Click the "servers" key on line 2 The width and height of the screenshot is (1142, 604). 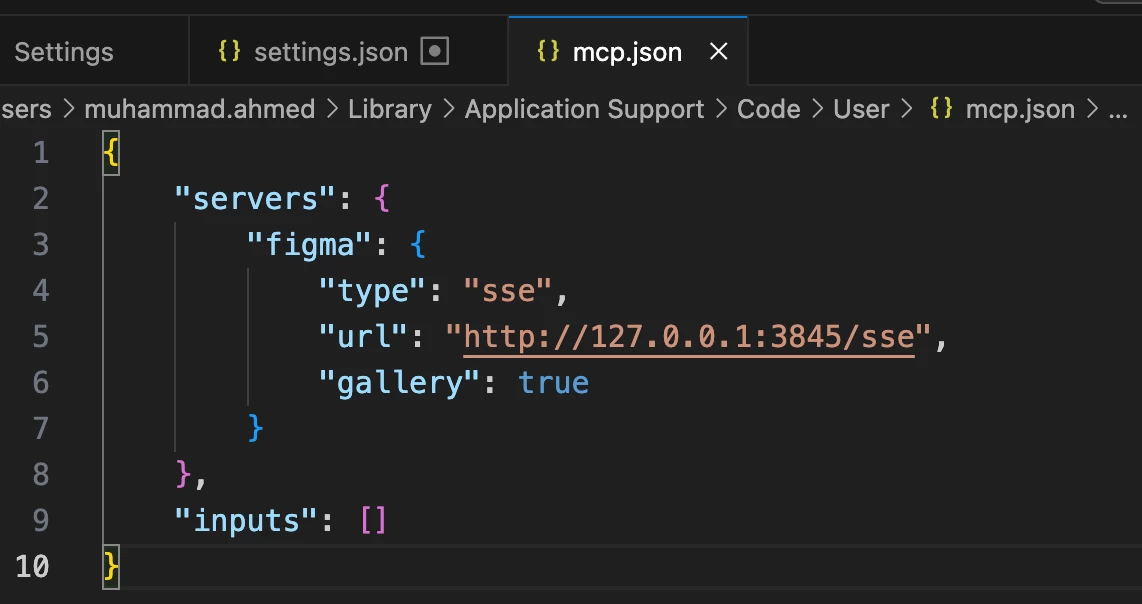point(256,198)
